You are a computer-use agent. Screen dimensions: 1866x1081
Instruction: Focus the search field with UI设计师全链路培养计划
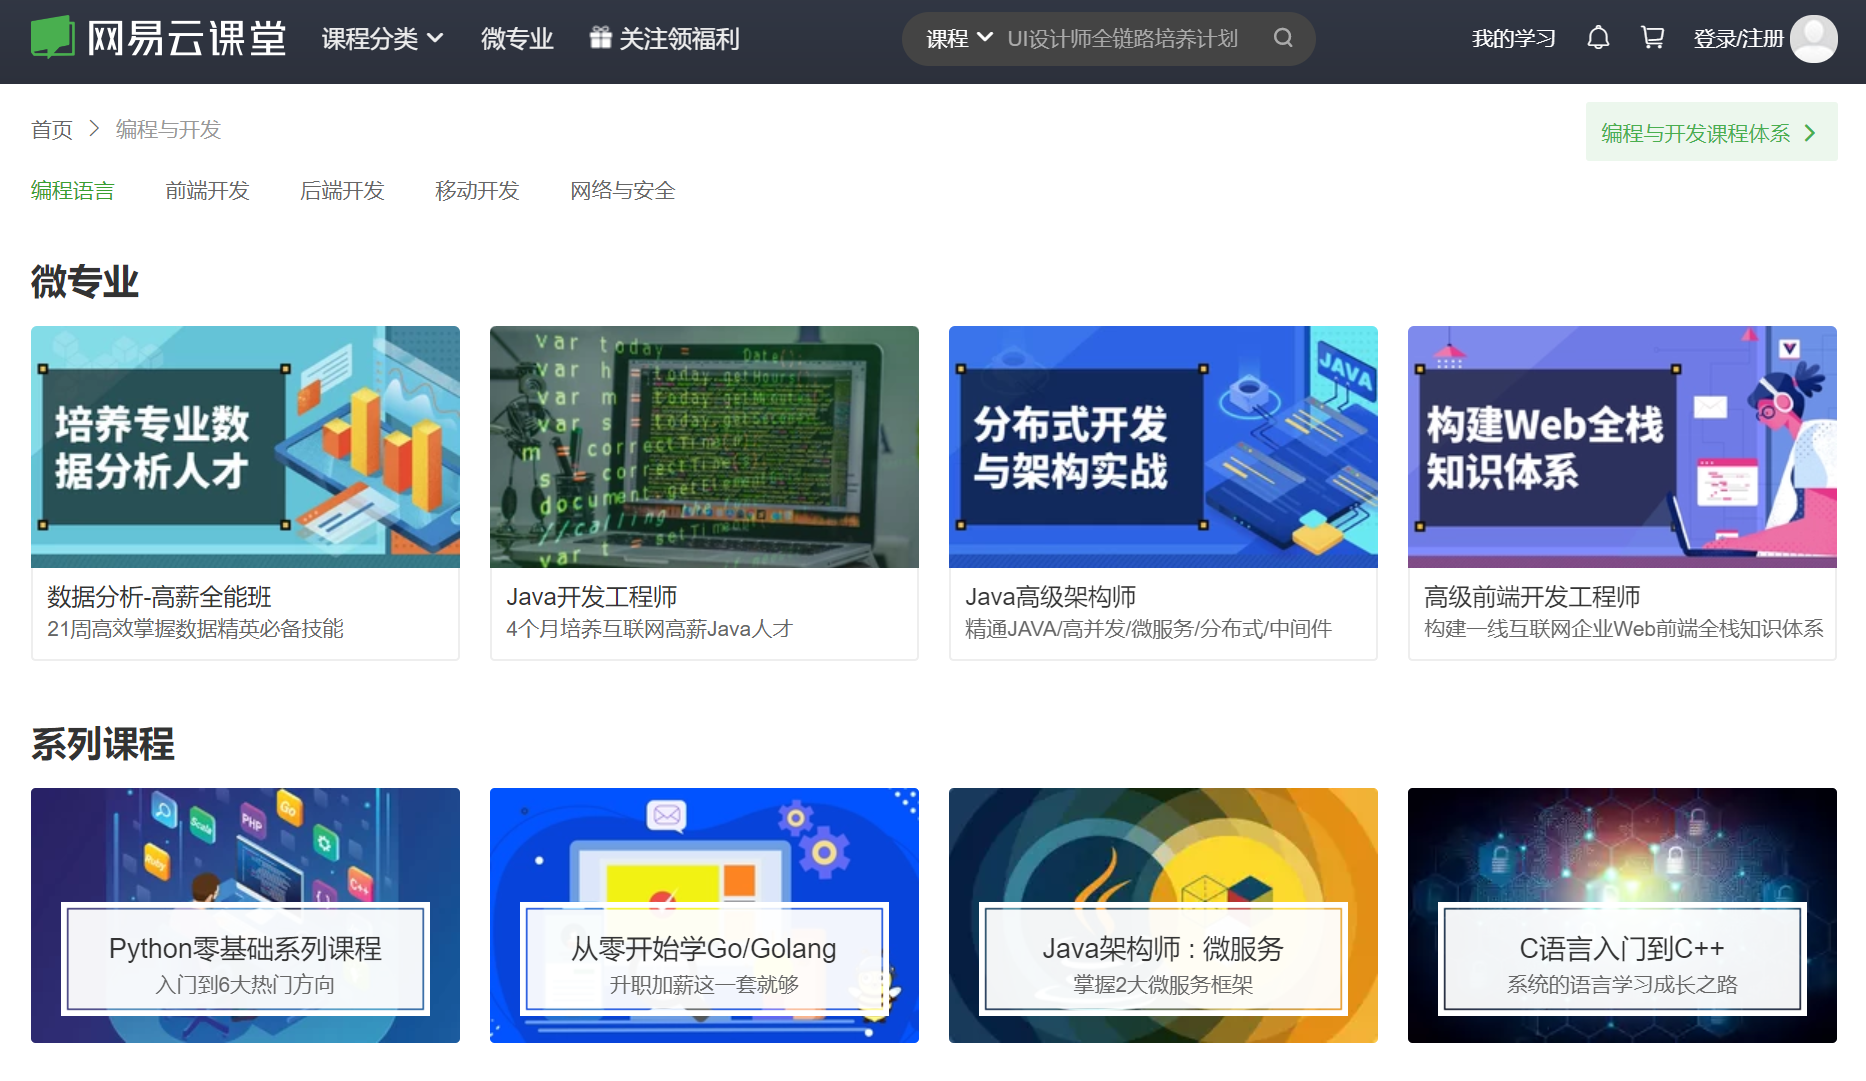pyautogui.click(x=1122, y=38)
